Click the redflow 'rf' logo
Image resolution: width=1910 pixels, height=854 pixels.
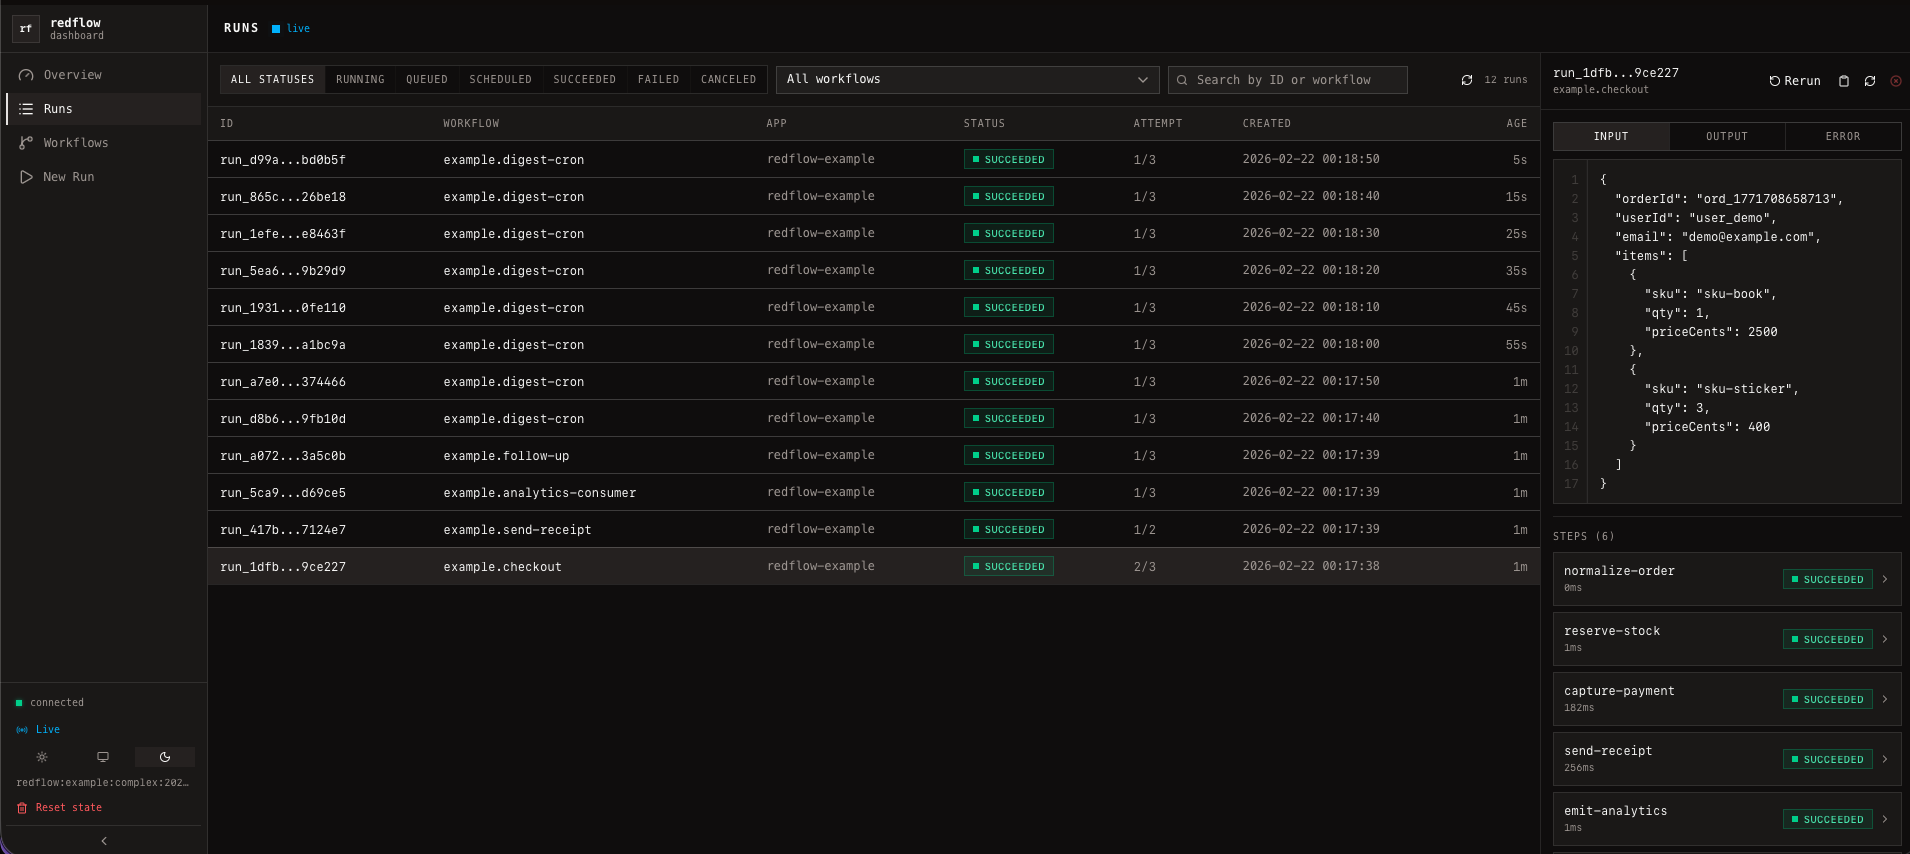(26, 29)
